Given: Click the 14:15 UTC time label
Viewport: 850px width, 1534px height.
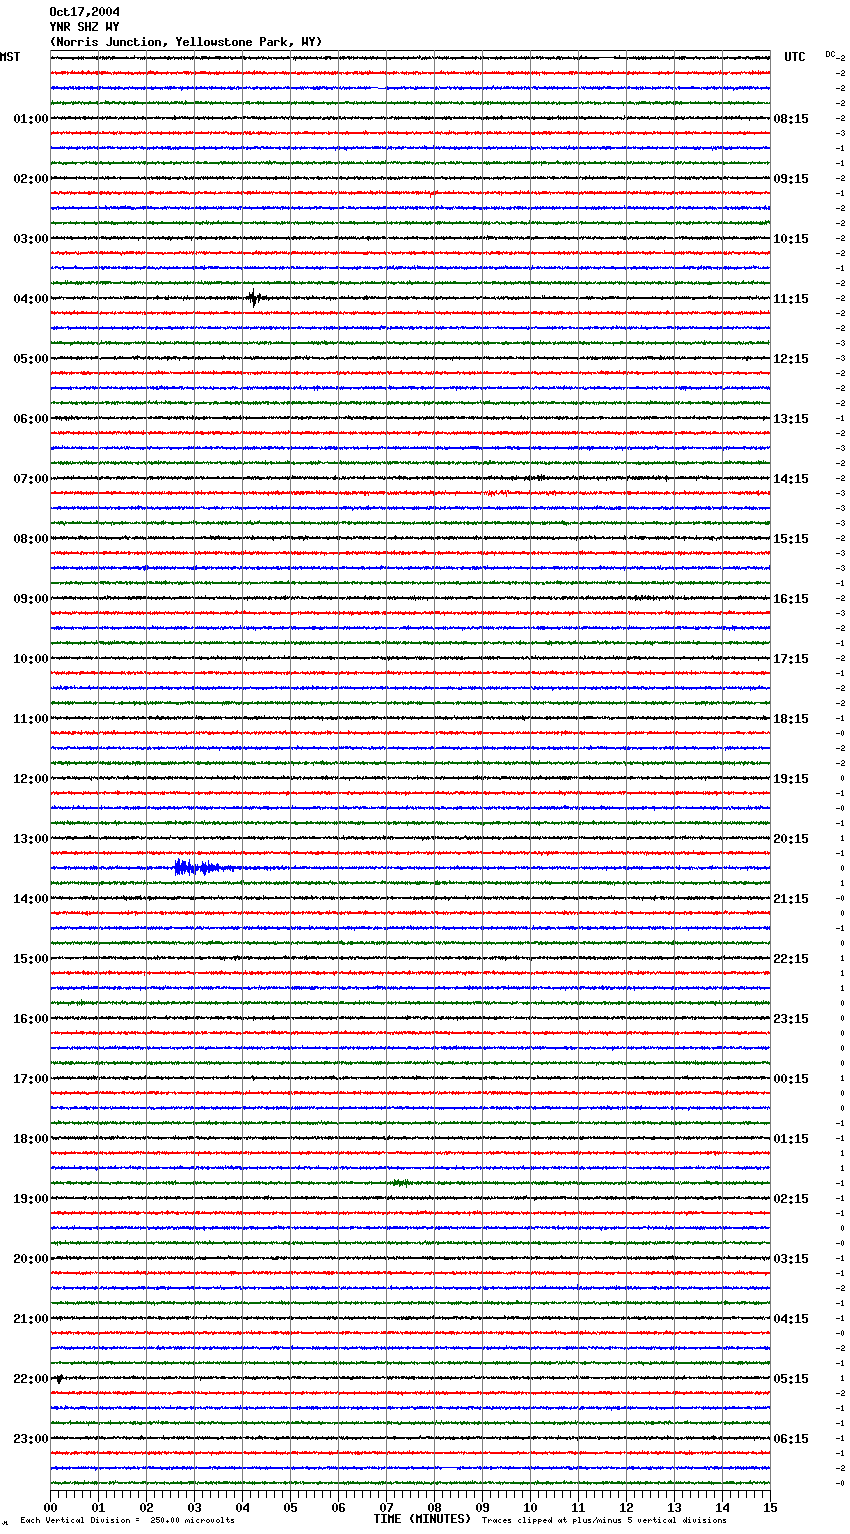Looking at the screenshot, I should pos(791,479).
